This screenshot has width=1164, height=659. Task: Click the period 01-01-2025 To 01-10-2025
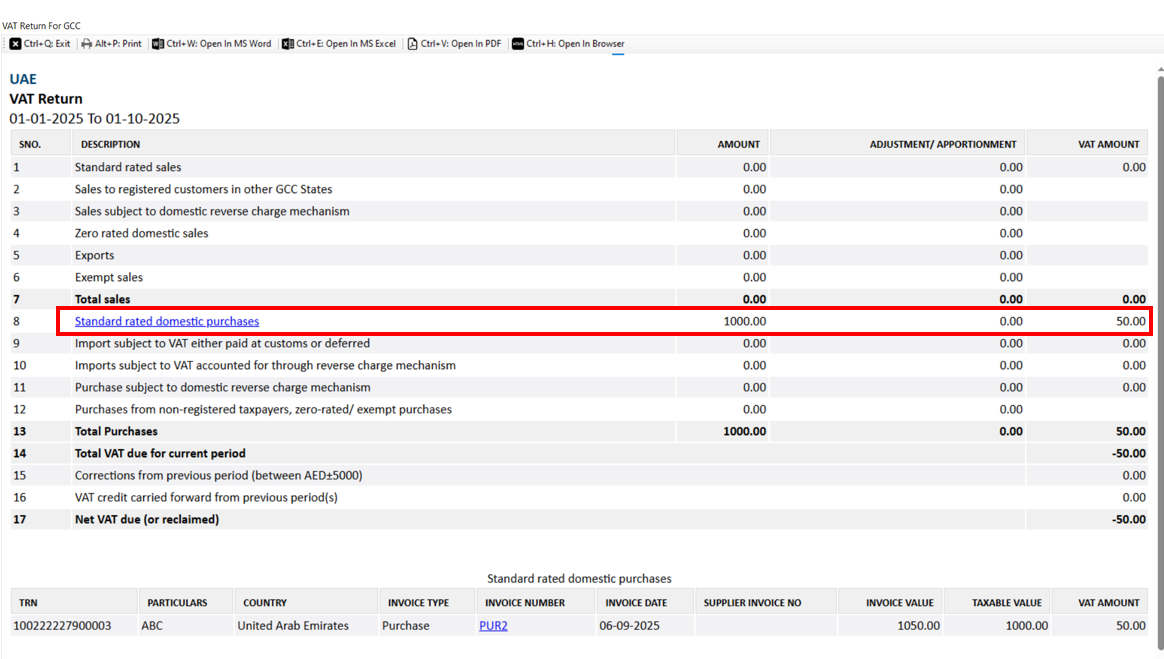pyautogui.click(x=94, y=119)
